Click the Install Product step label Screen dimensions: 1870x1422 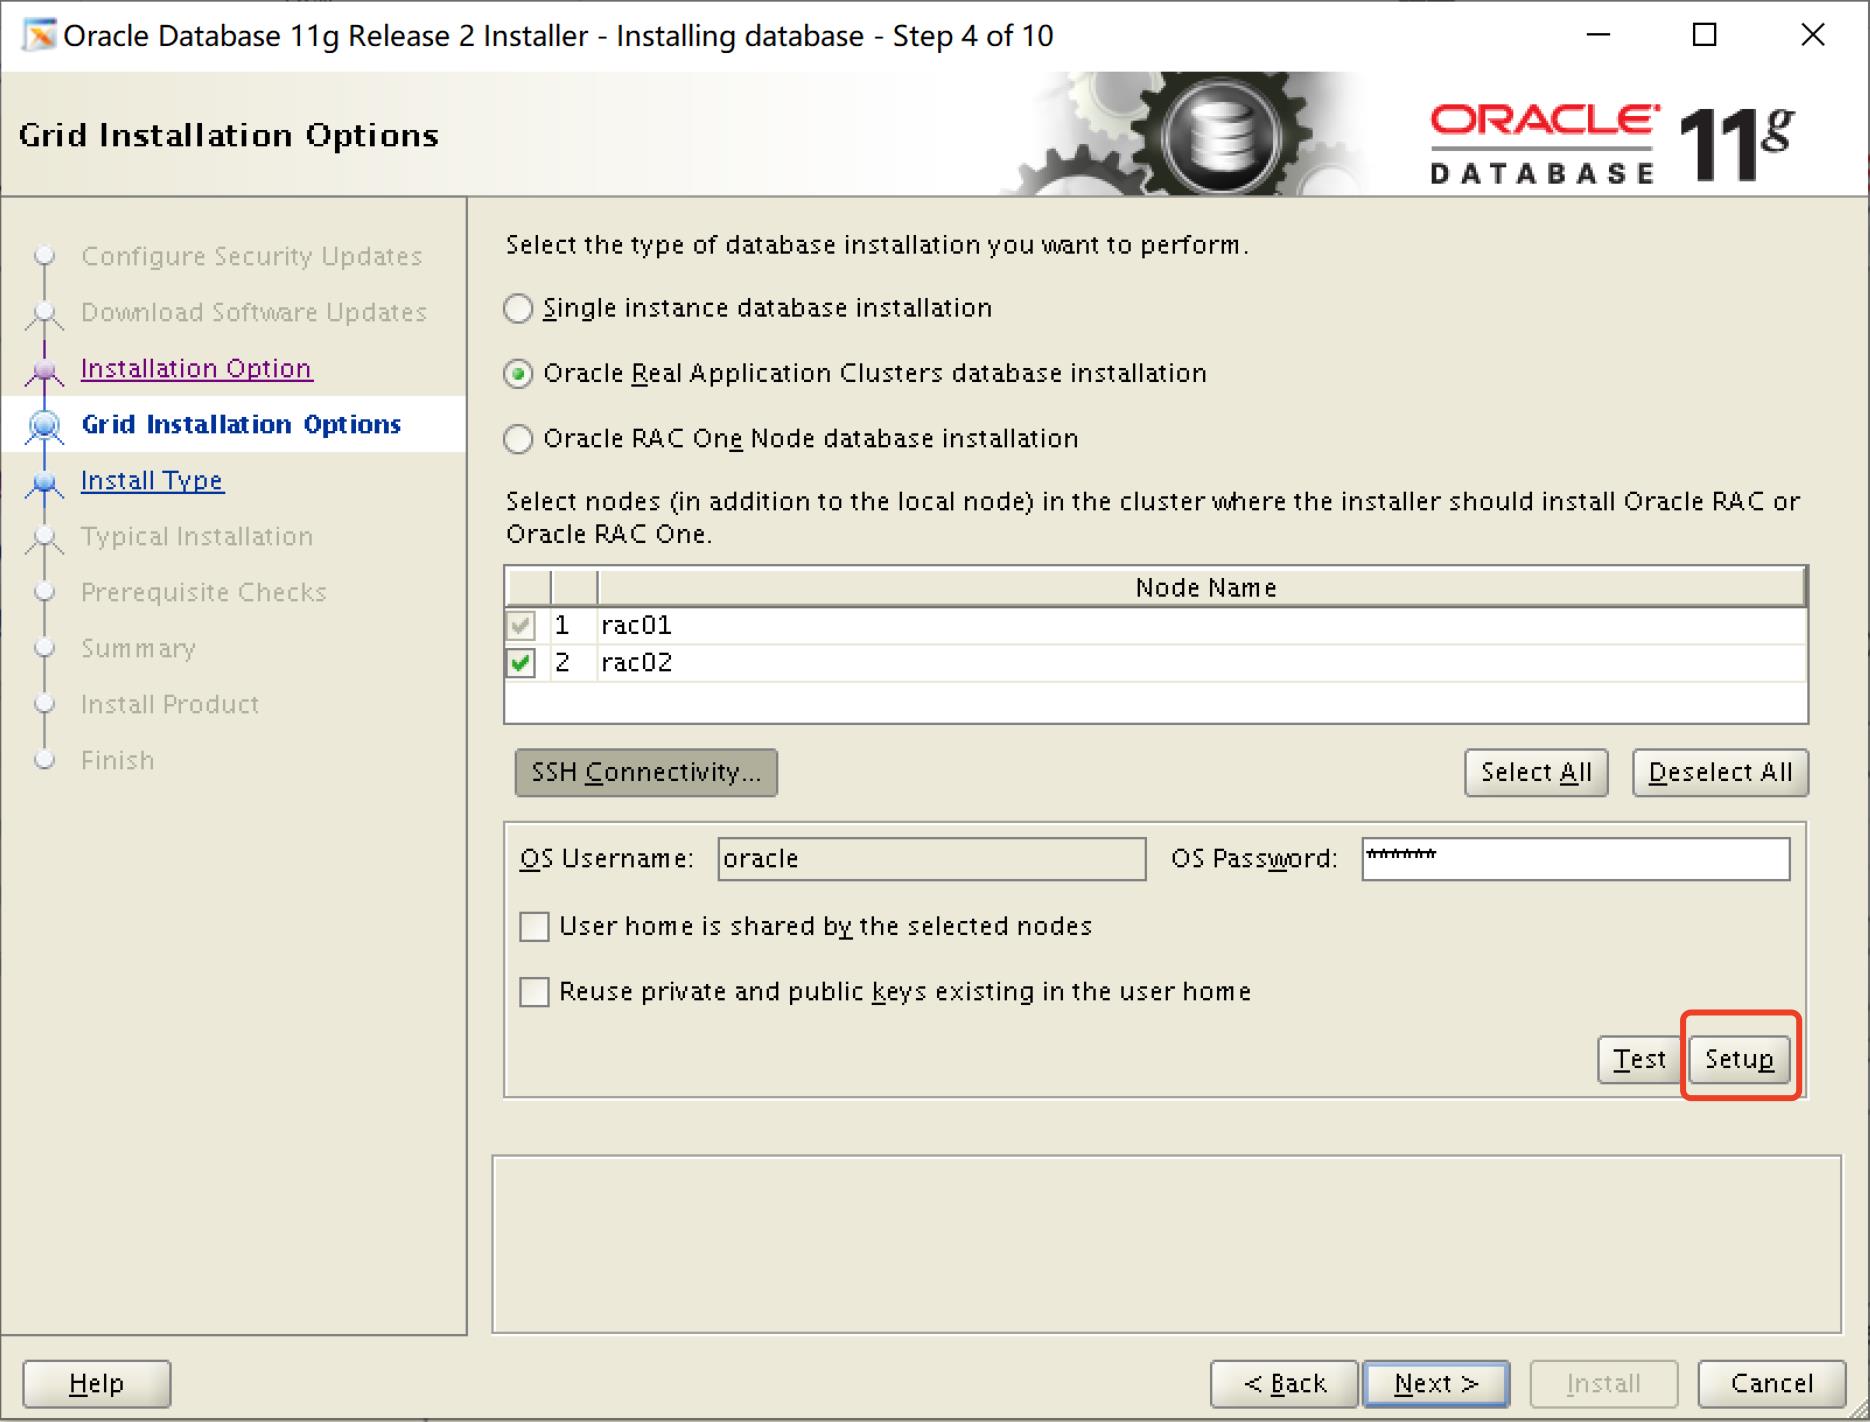coord(170,704)
